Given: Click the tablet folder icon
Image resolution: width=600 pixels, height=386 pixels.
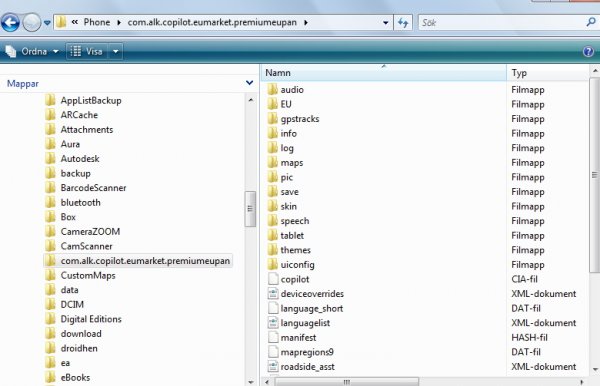Looking at the screenshot, I should point(272,235).
